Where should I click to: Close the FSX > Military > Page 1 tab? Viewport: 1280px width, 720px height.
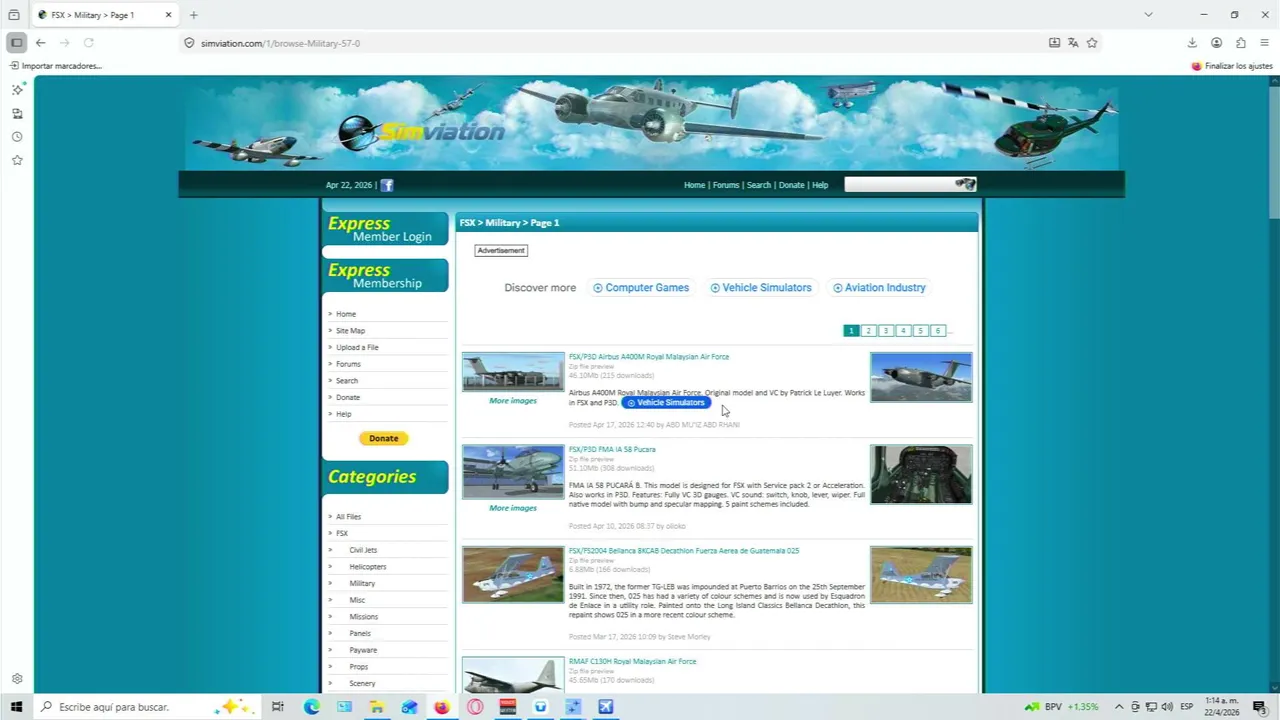pos(168,15)
